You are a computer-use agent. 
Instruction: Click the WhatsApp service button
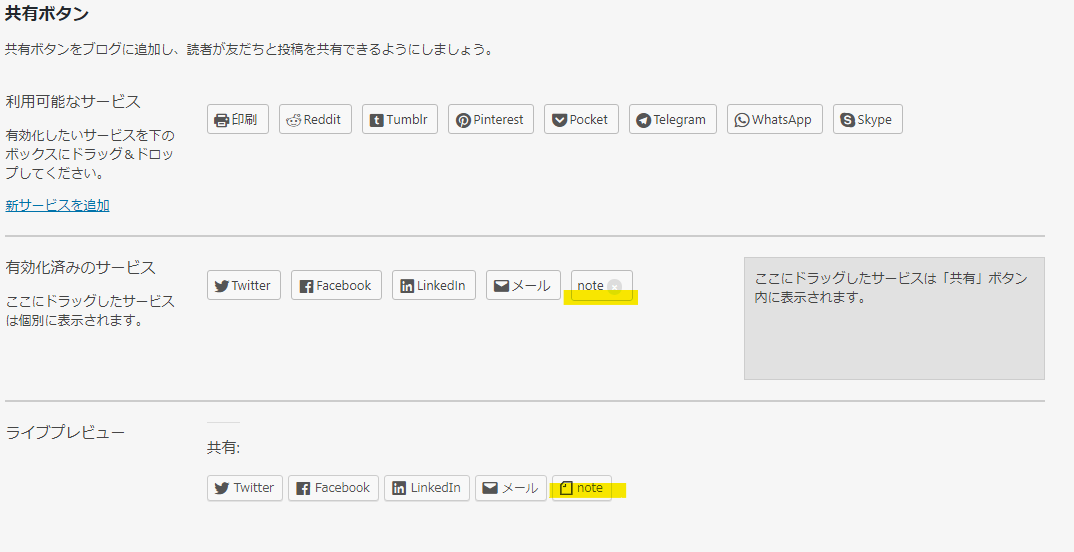coord(775,119)
